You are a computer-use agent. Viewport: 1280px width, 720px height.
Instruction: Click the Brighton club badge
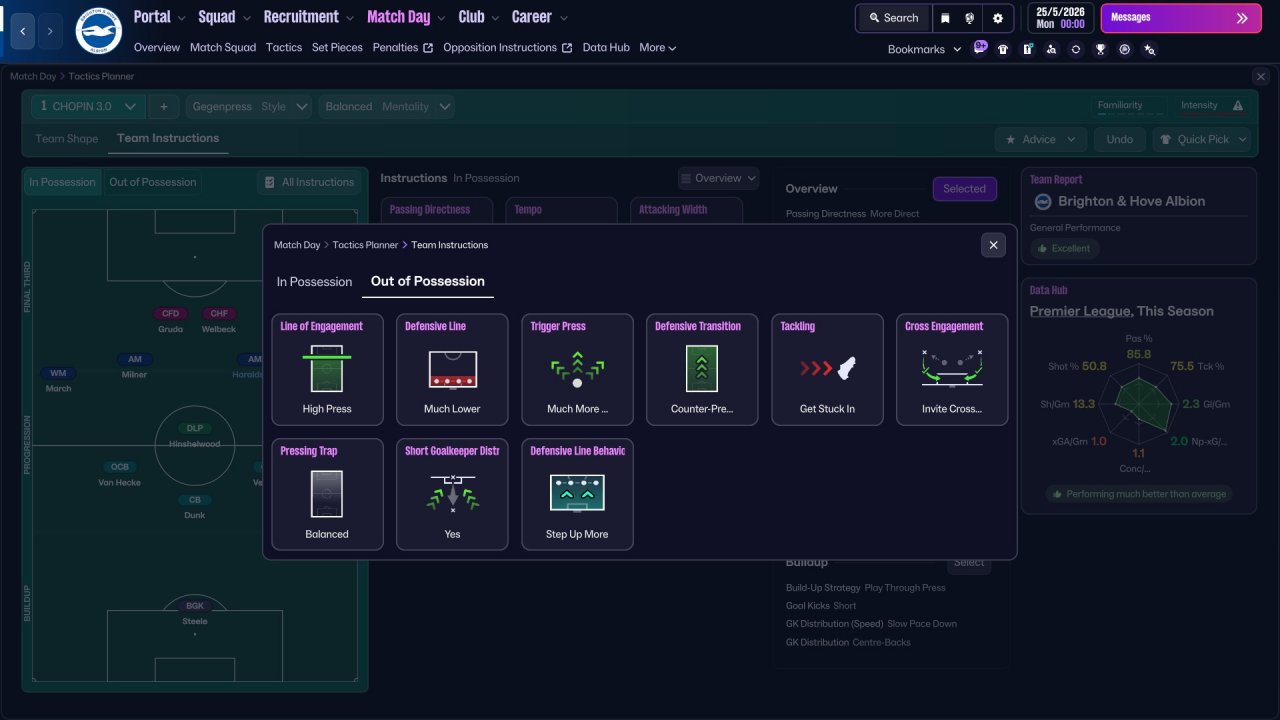click(x=98, y=31)
